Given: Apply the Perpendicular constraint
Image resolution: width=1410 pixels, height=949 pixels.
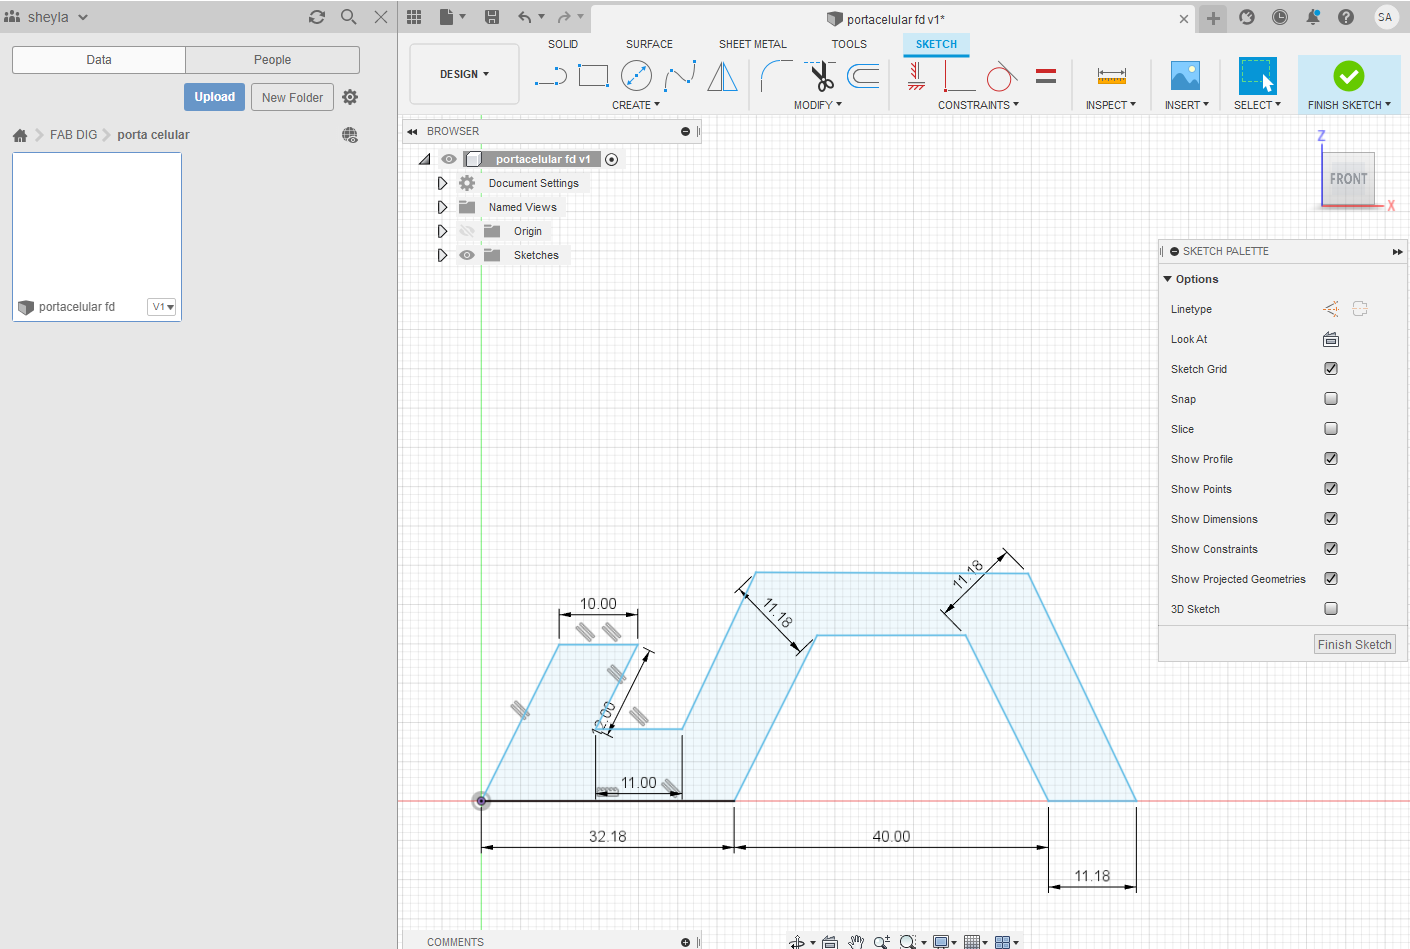Looking at the screenshot, I should pyautogui.click(x=959, y=76).
